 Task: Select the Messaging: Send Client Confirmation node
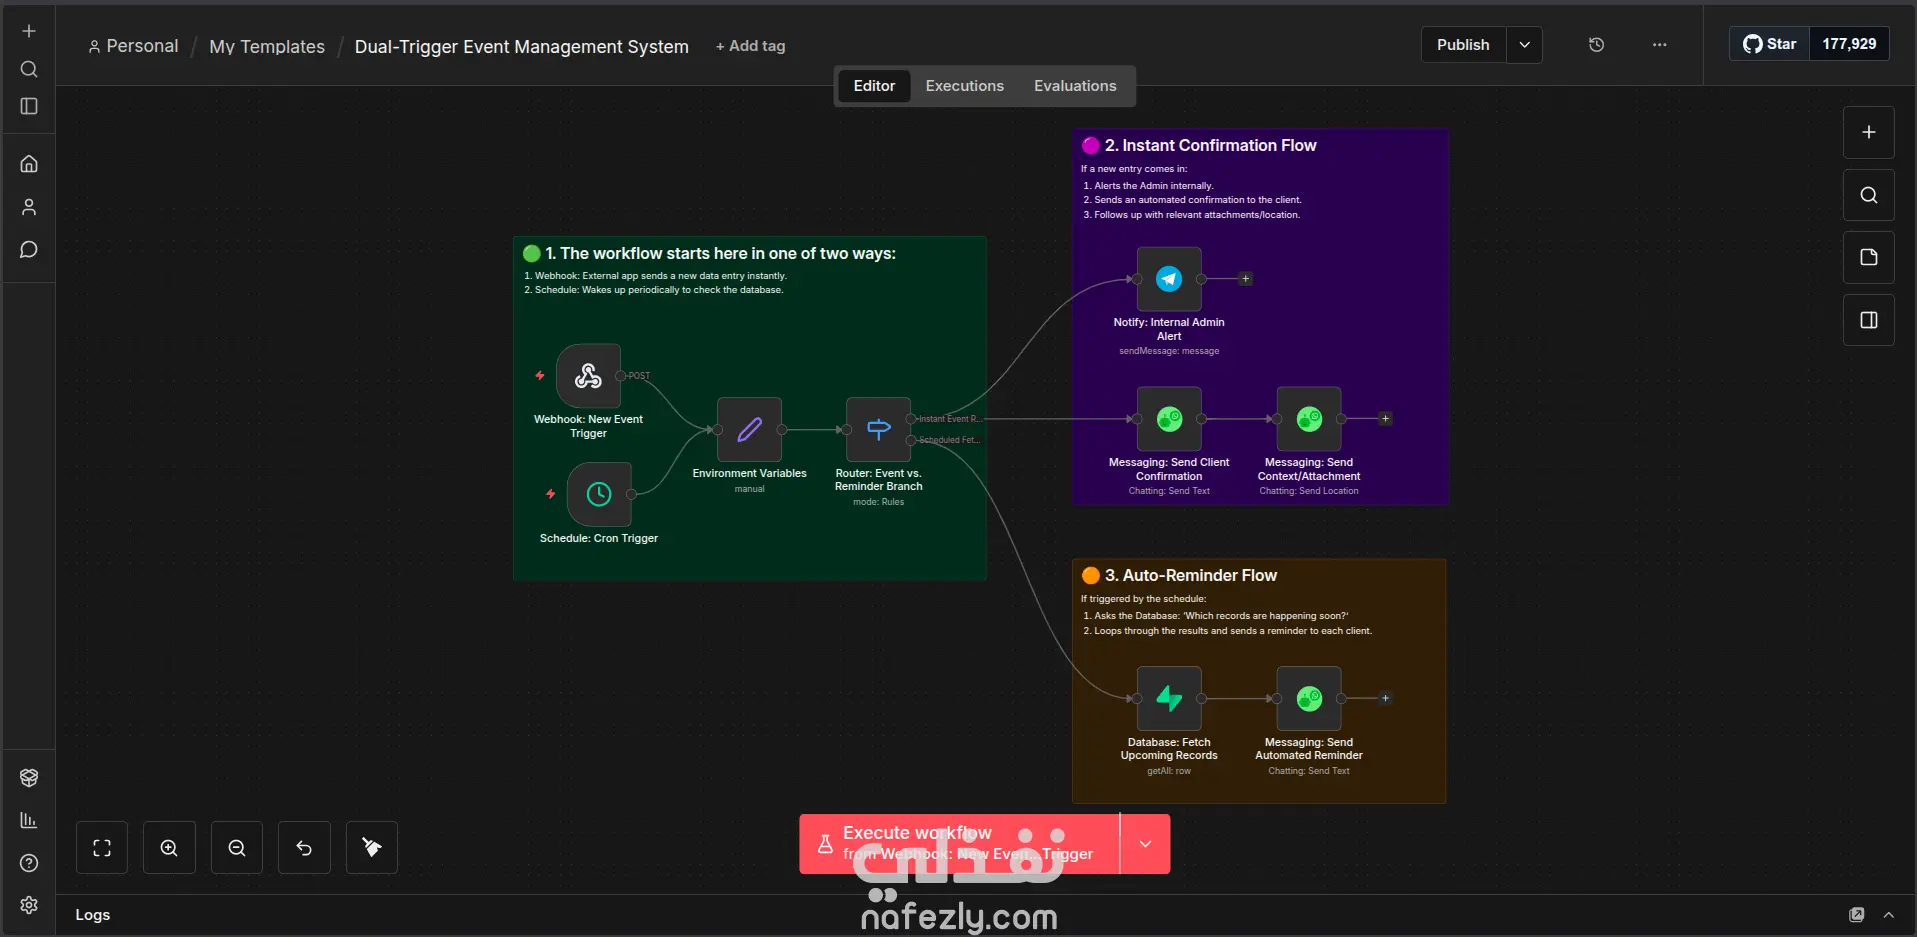(x=1169, y=419)
